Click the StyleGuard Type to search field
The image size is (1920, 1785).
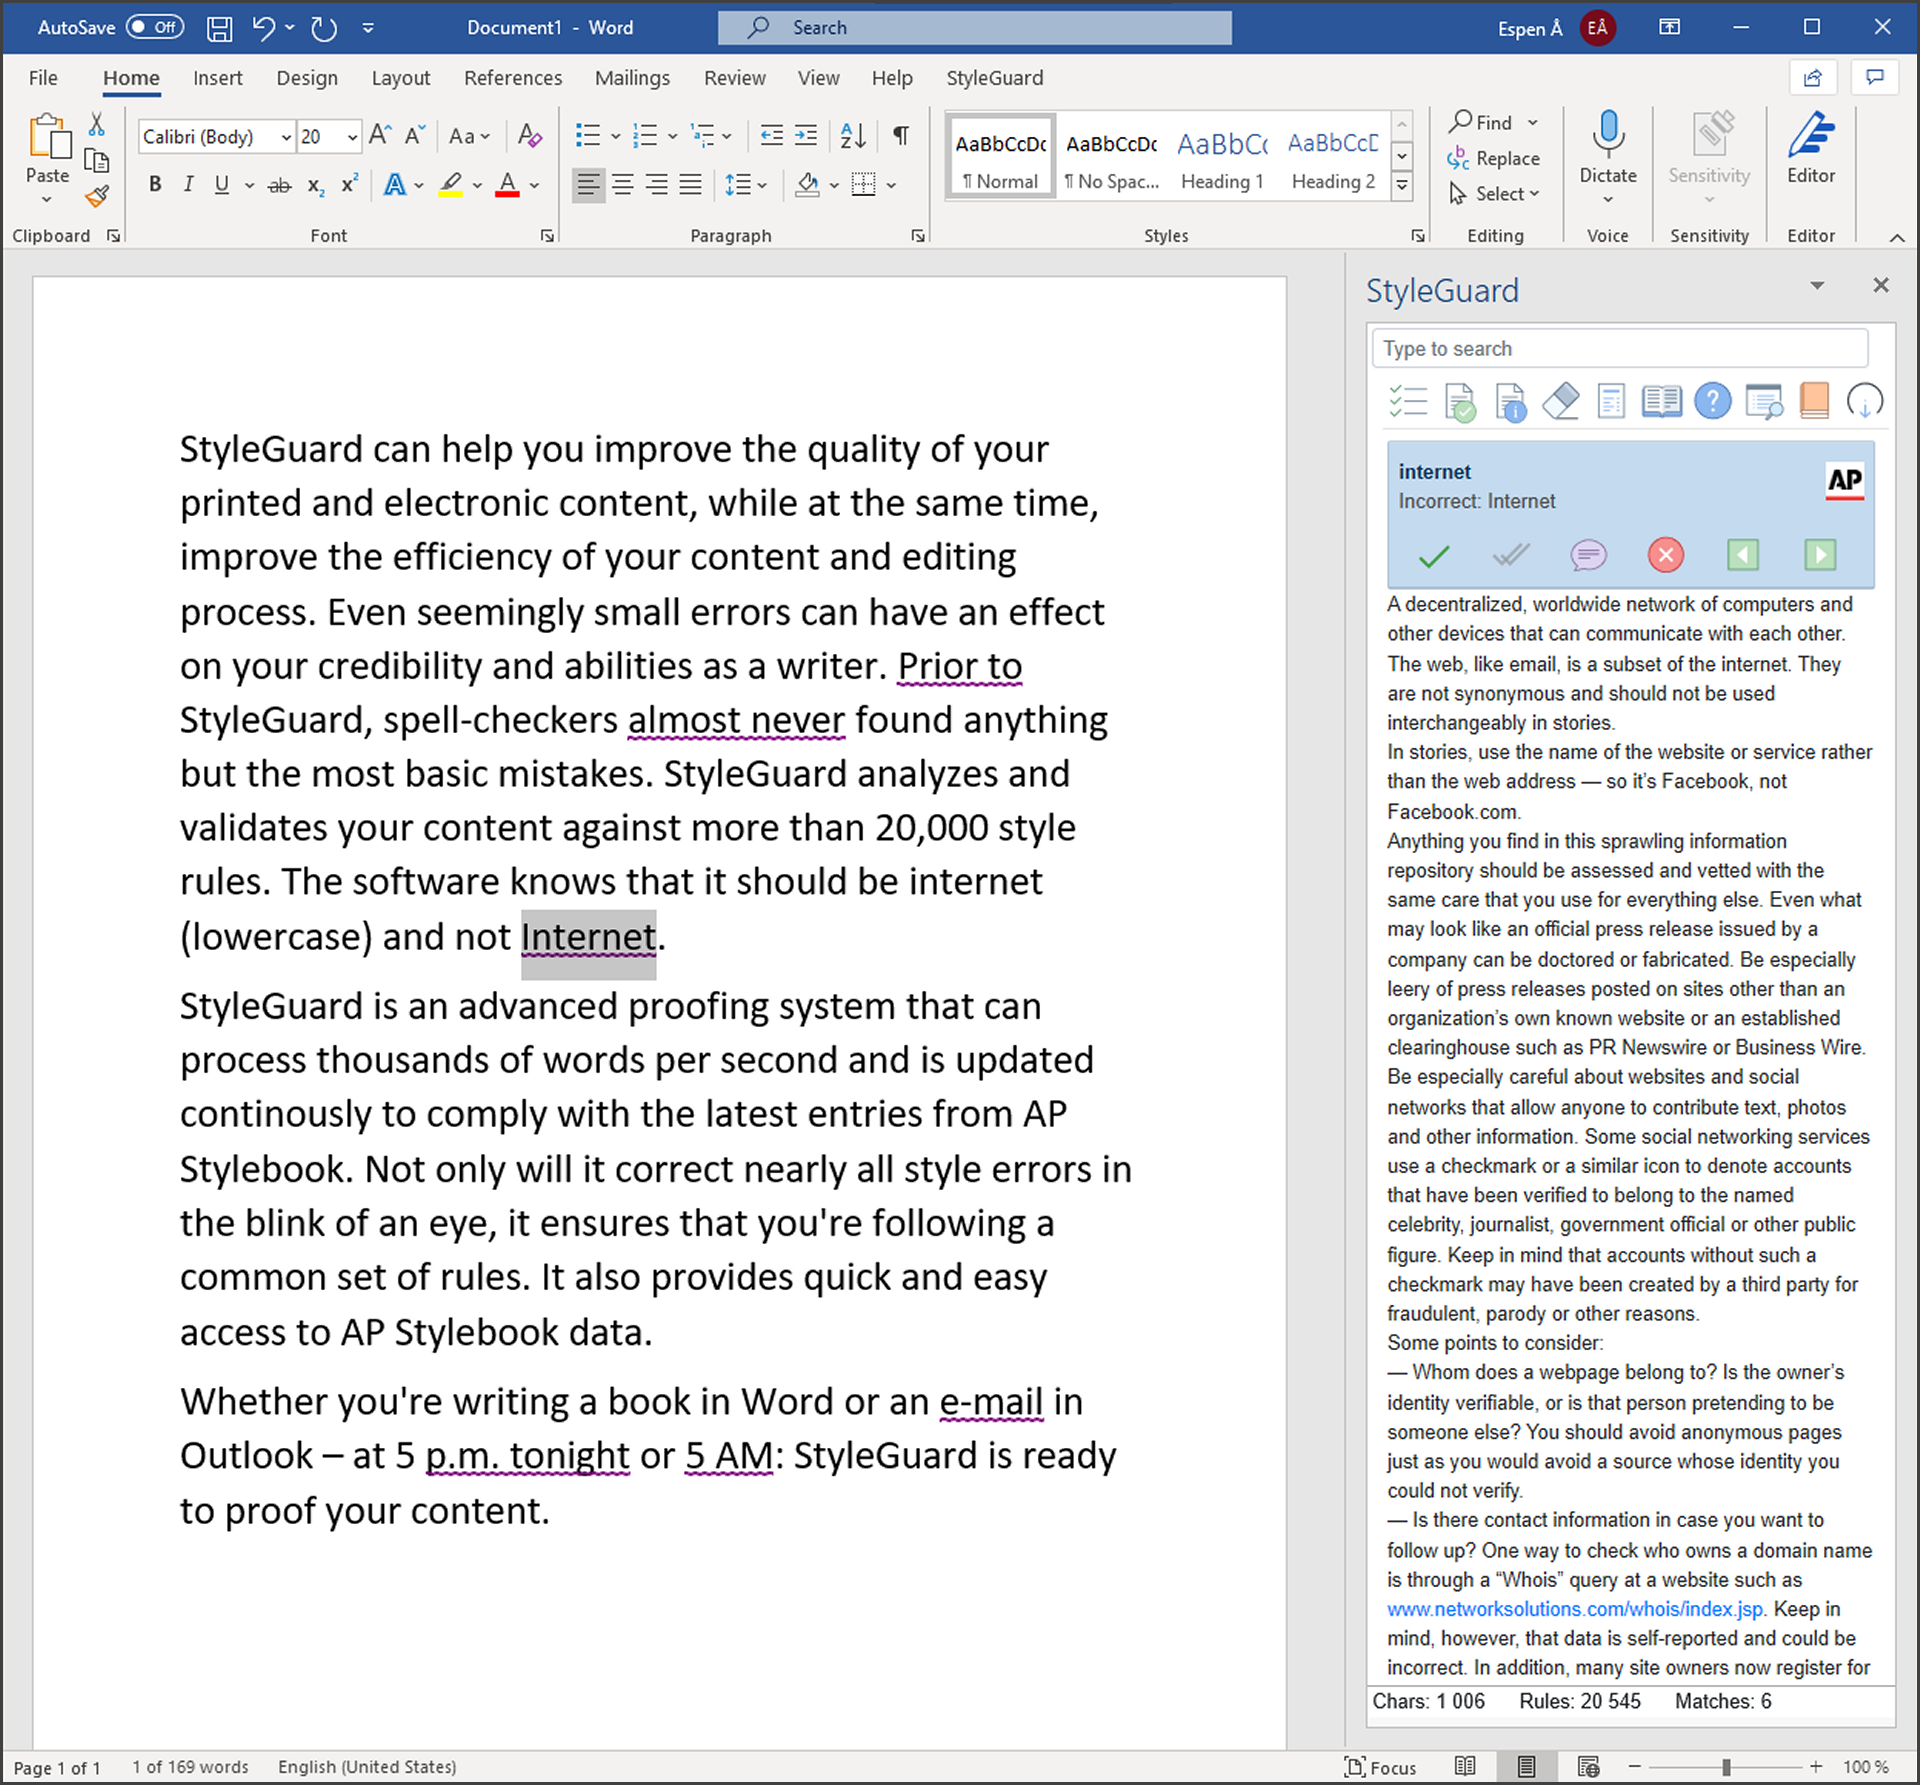[1620, 349]
